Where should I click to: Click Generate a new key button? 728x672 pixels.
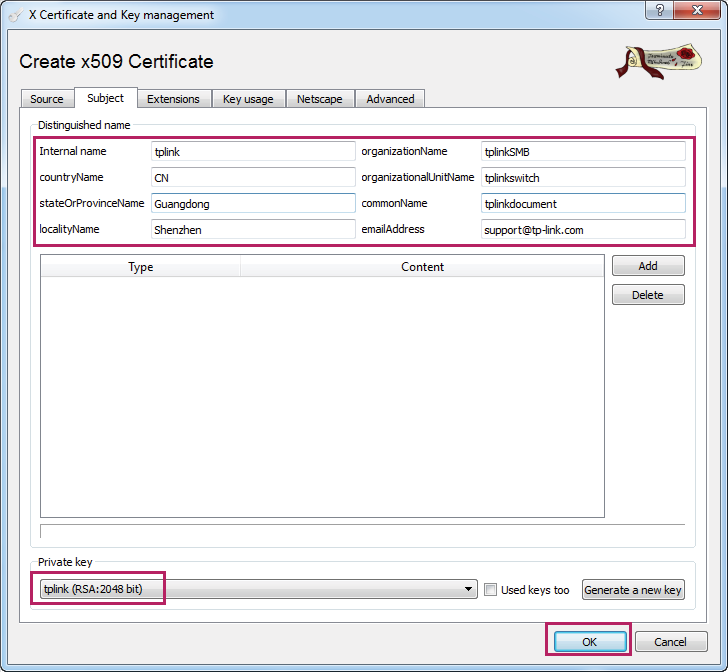(x=633, y=589)
